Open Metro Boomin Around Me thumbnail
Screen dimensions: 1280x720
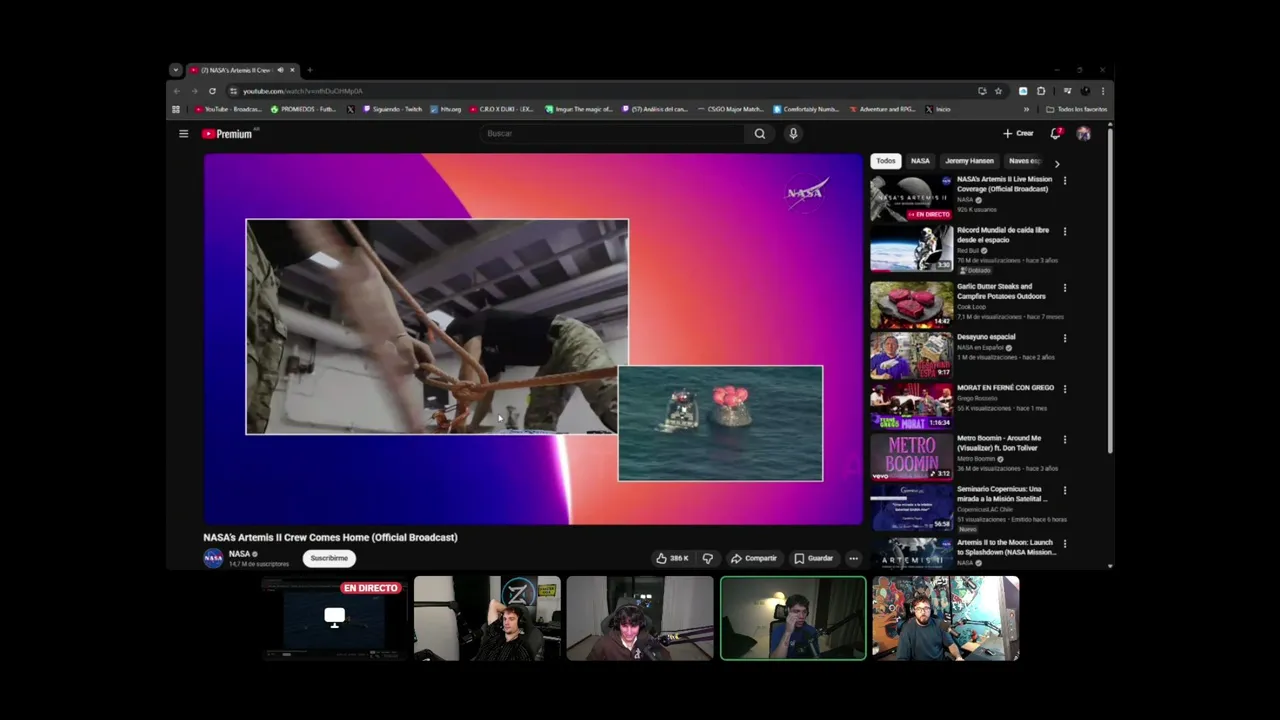(x=911, y=457)
